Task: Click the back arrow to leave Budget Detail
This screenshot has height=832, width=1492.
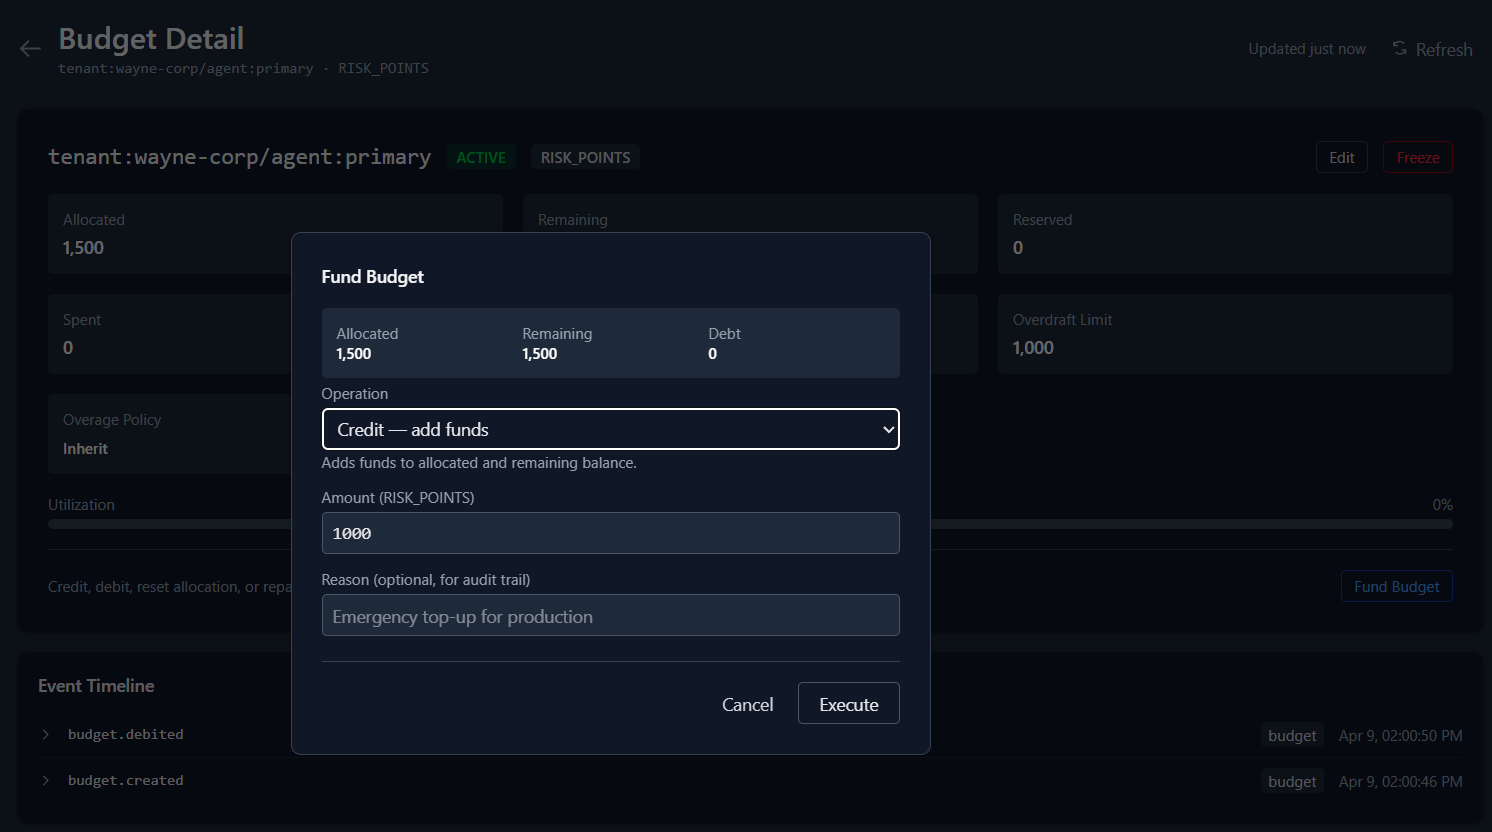Action: tap(30, 48)
